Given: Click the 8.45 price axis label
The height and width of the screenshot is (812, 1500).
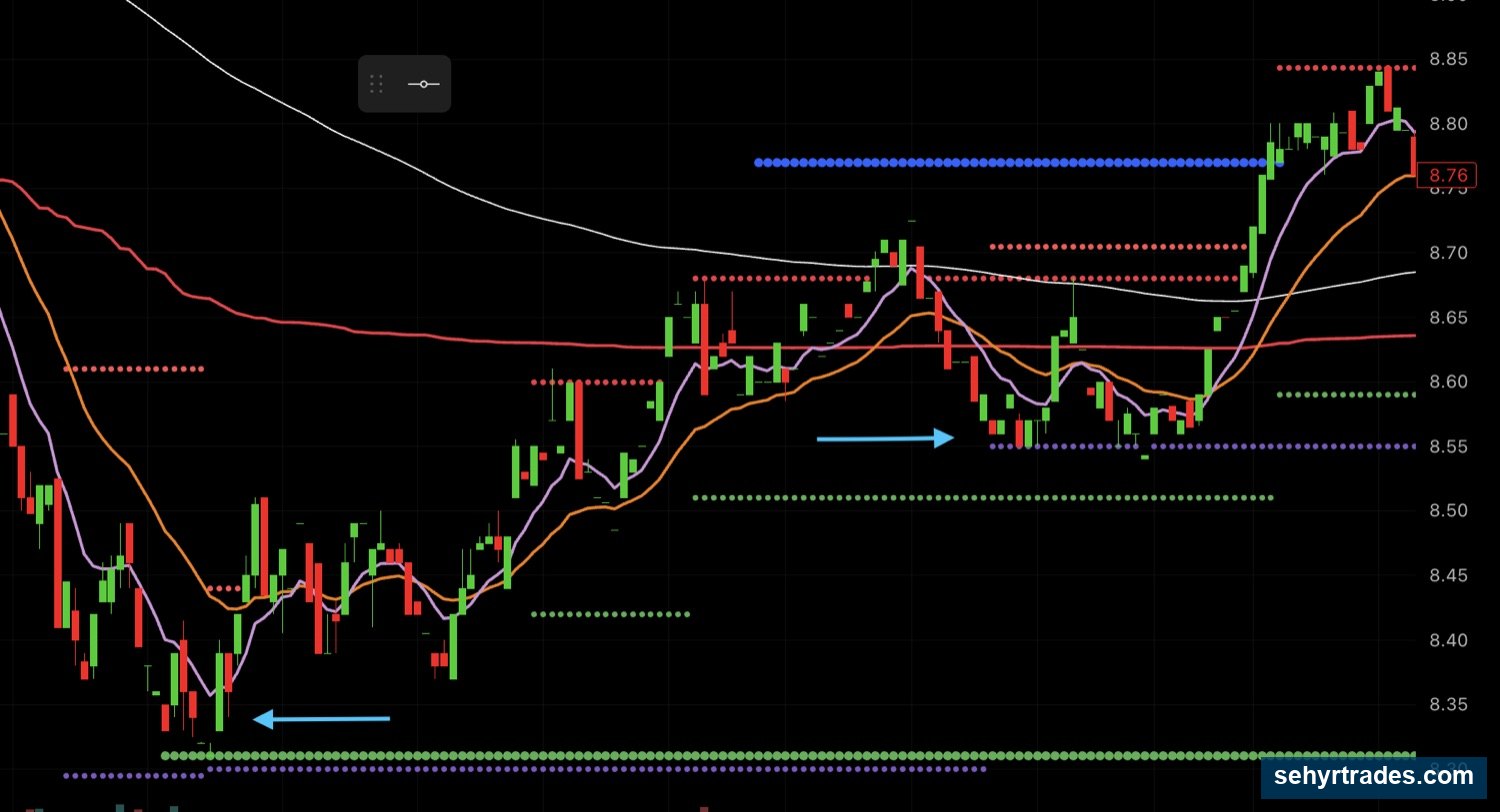Looking at the screenshot, I should click(x=1448, y=575).
